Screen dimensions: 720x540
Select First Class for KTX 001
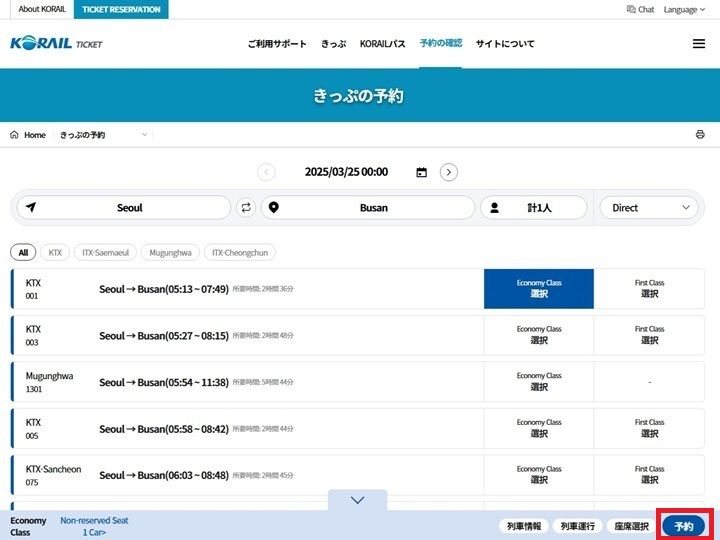(649, 289)
